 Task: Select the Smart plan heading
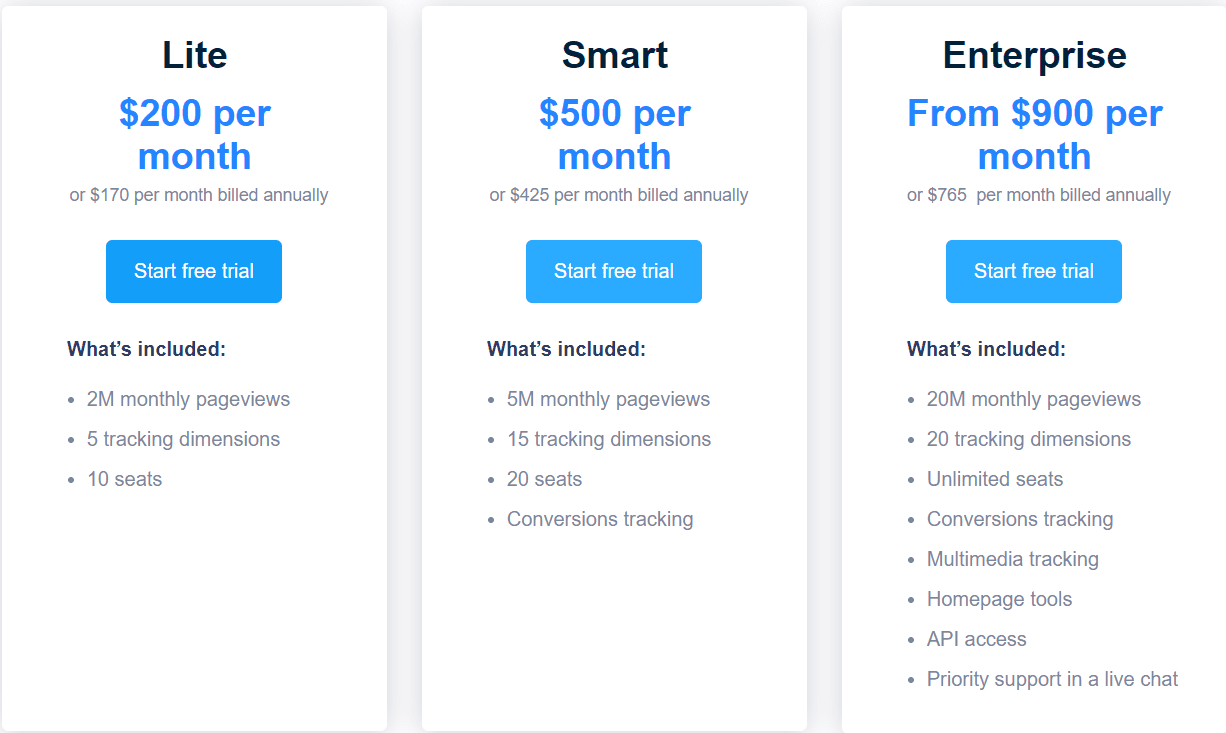point(614,56)
